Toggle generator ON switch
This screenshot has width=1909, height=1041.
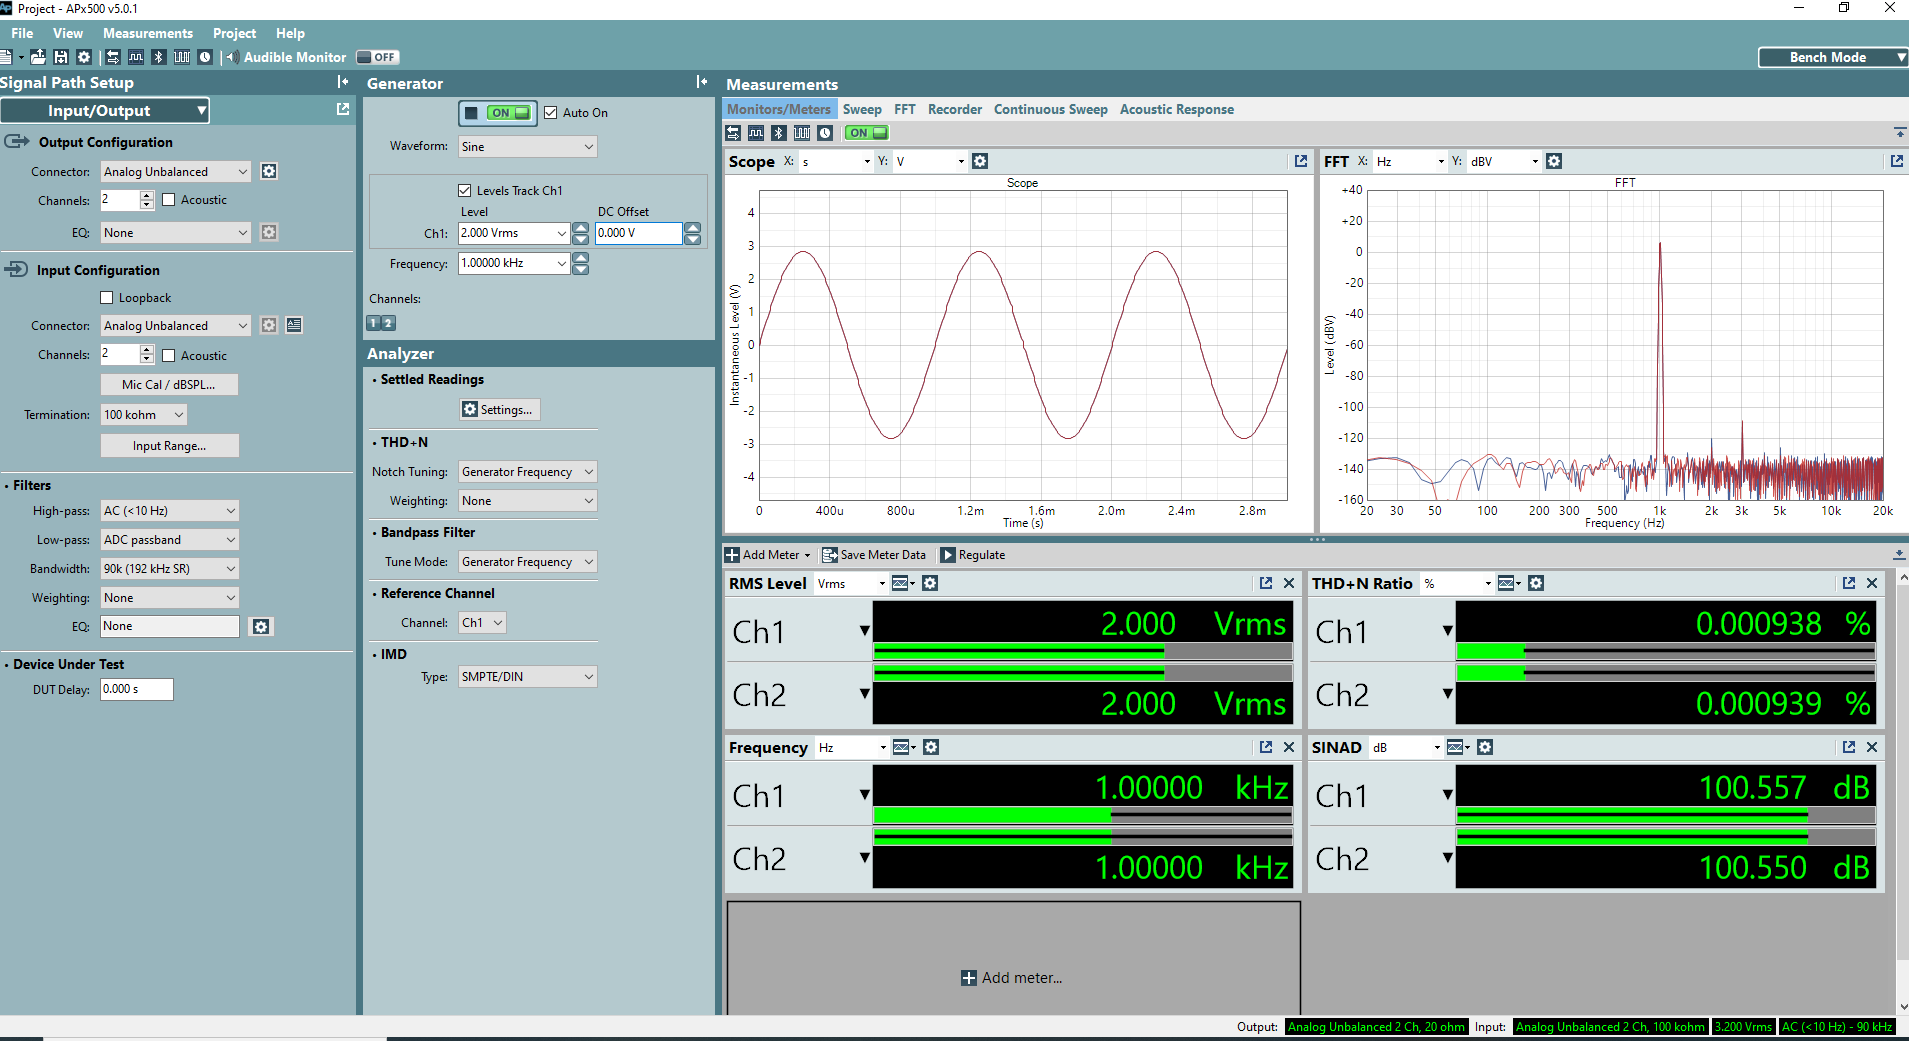click(x=498, y=113)
